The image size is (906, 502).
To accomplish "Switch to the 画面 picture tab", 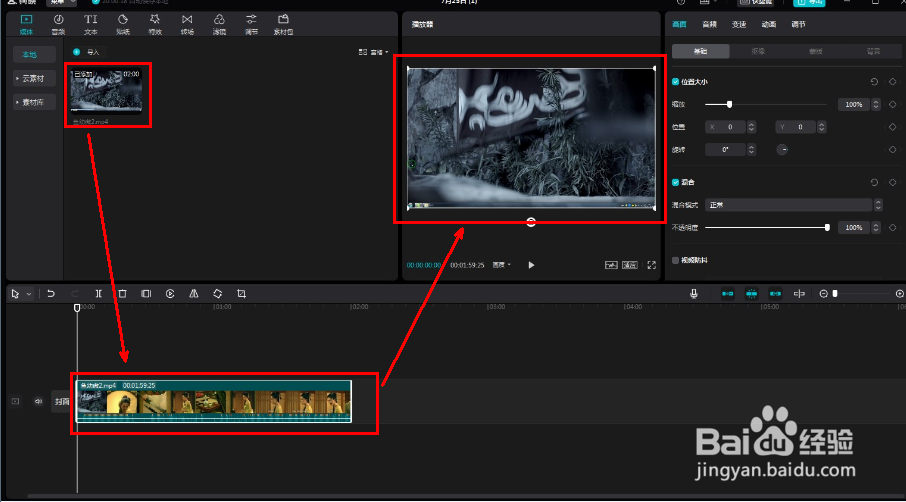I will (x=680, y=24).
